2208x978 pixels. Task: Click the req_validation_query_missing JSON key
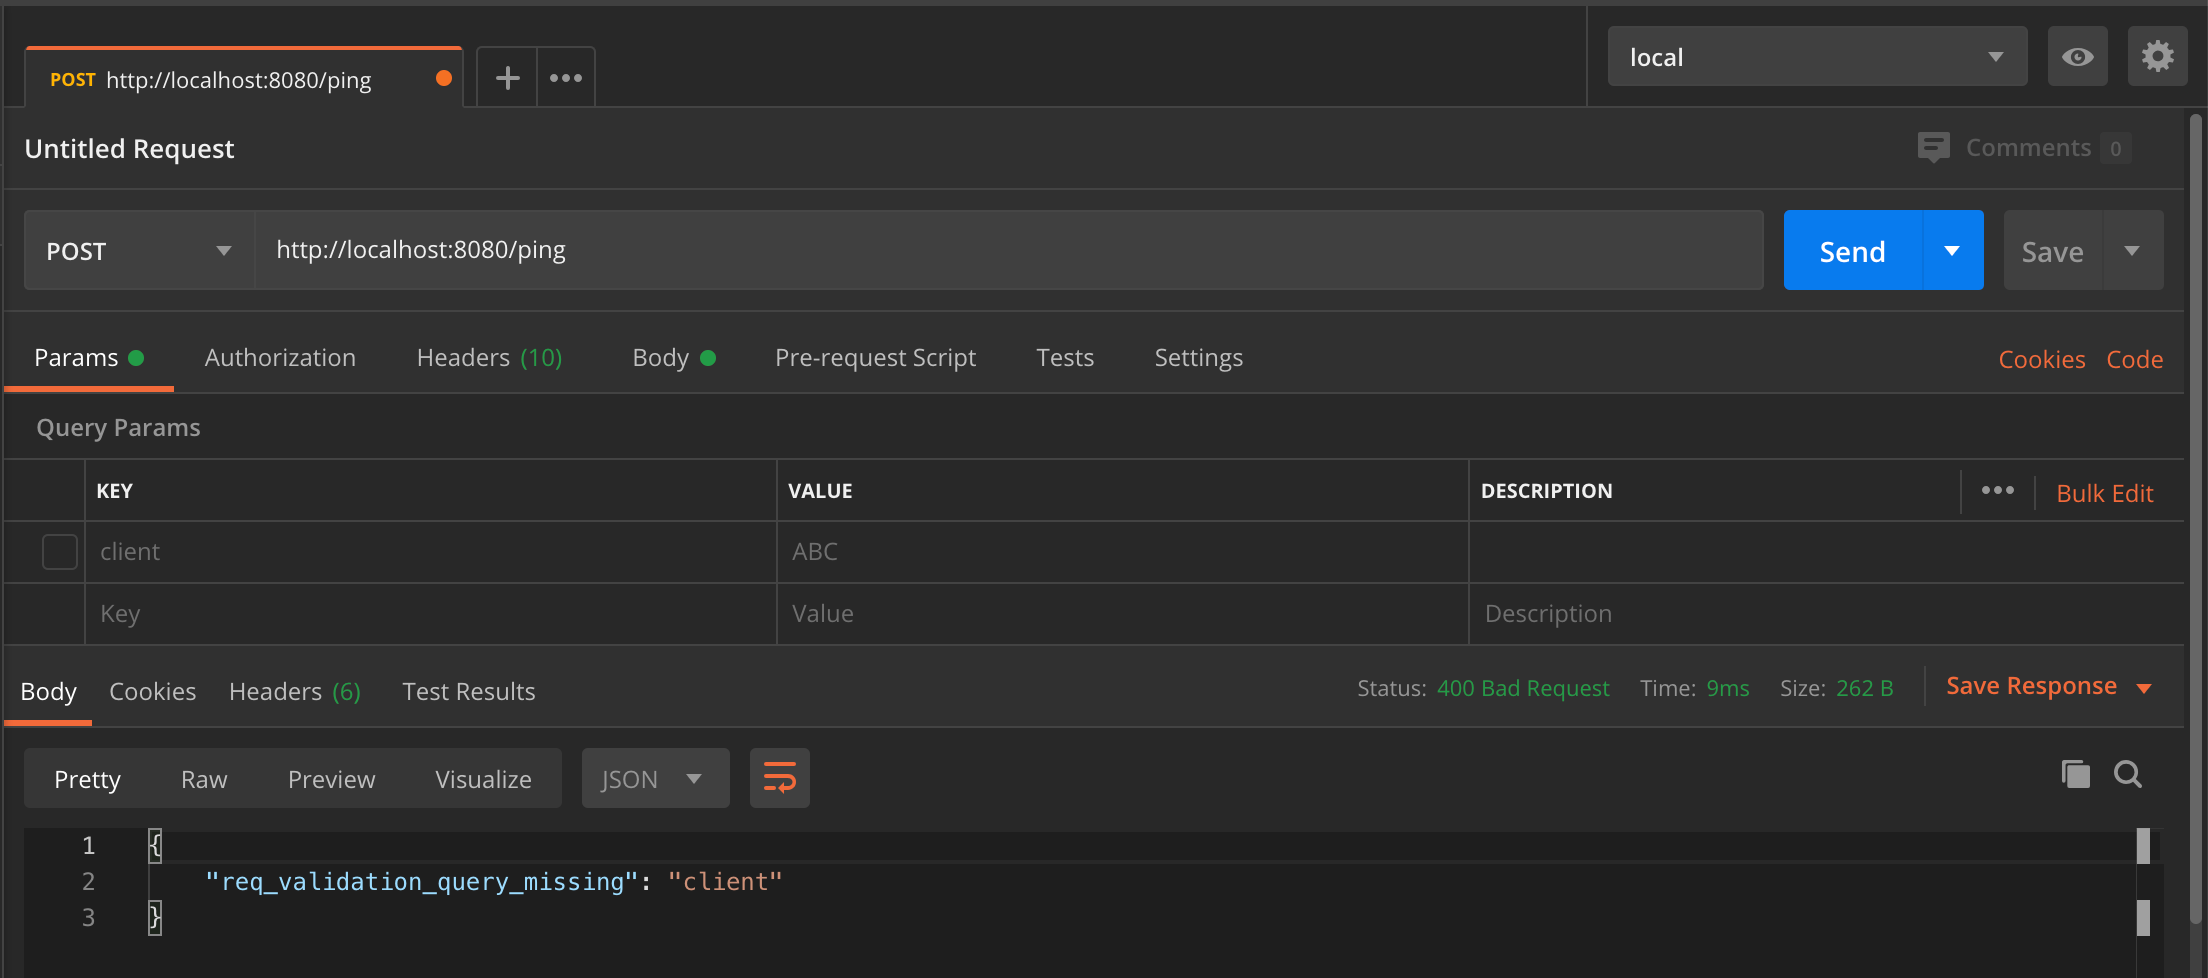click(x=421, y=882)
